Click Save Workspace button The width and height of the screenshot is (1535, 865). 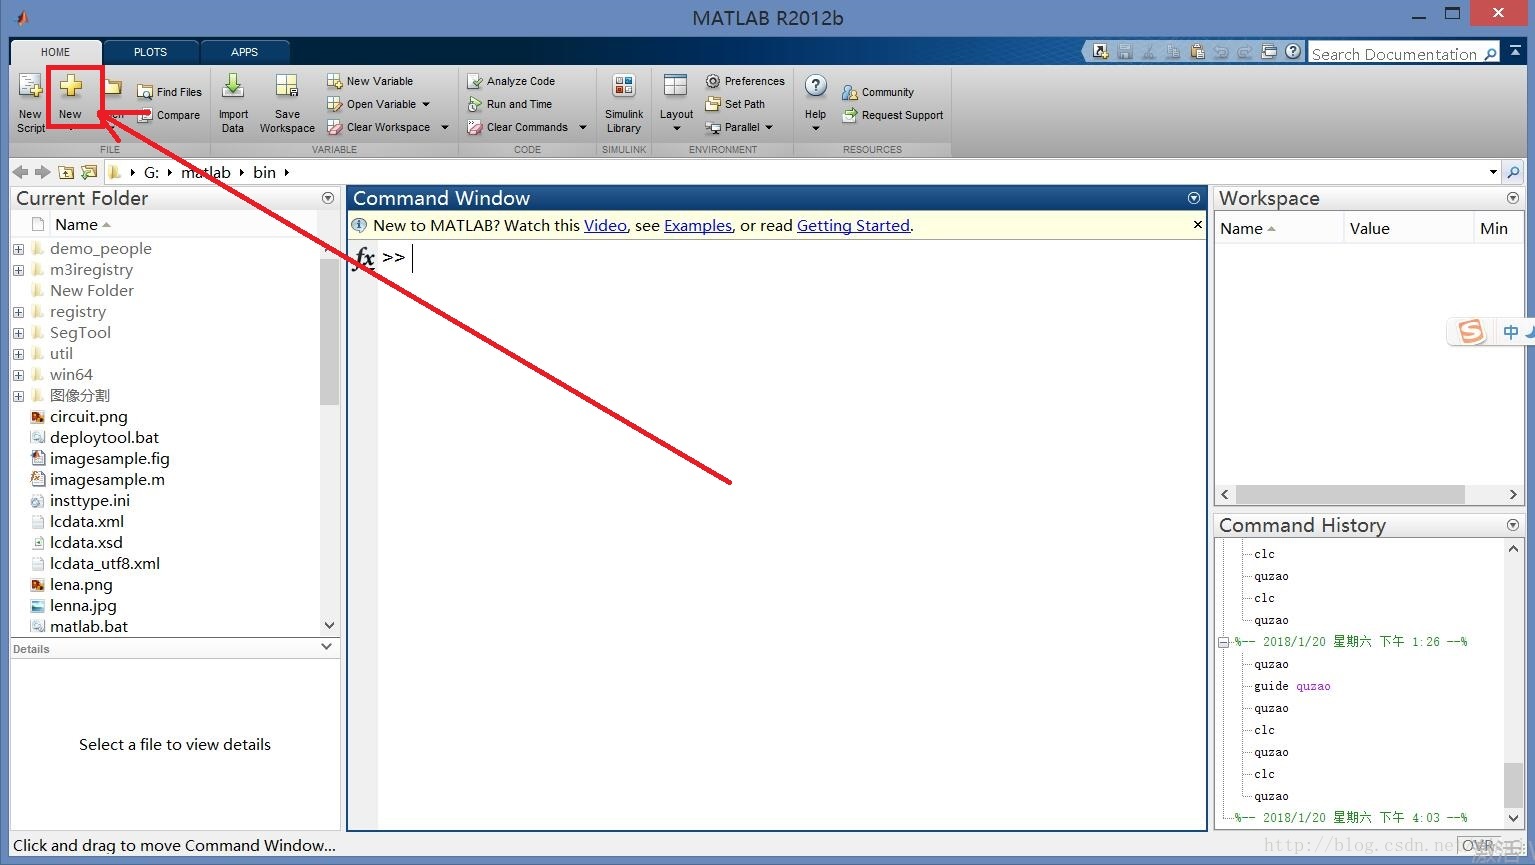pyautogui.click(x=287, y=102)
